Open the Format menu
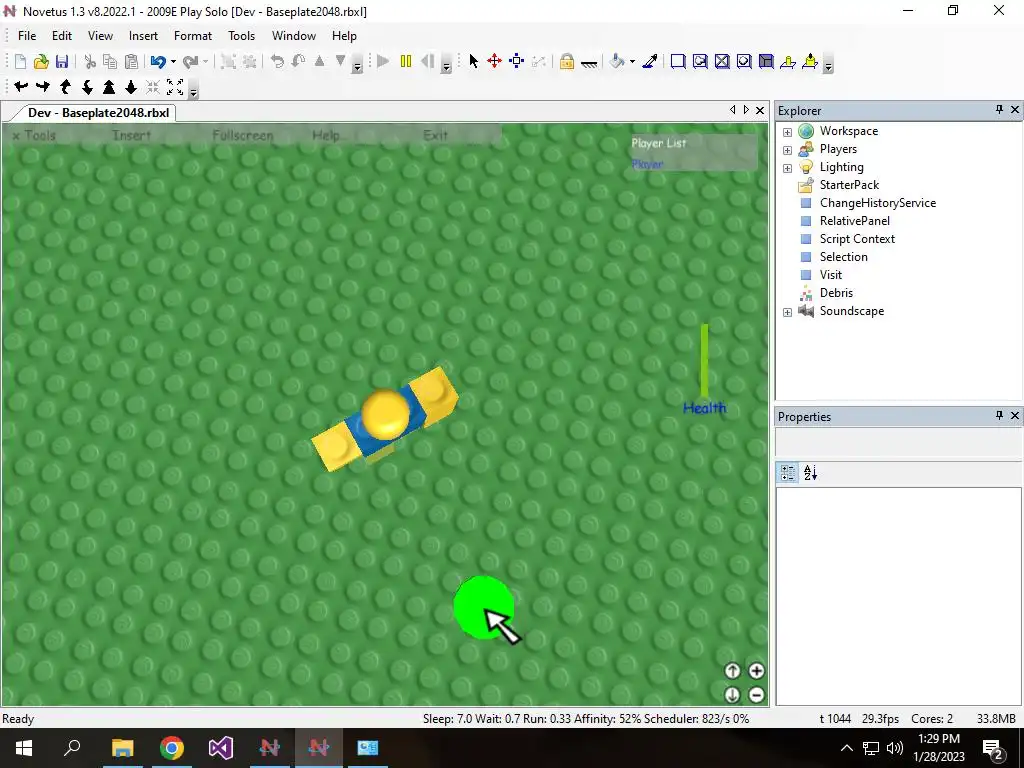 [193, 36]
